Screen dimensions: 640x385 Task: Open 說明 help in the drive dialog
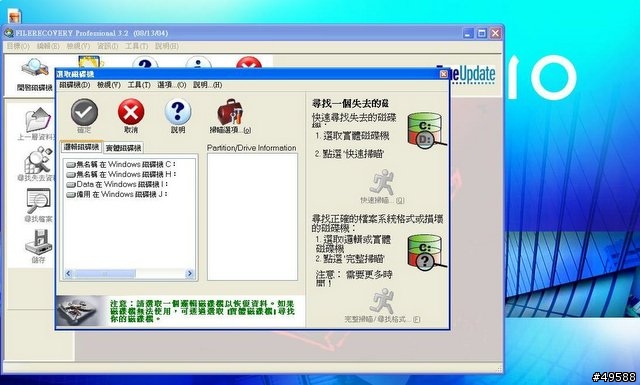pyautogui.click(x=178, y=112)
